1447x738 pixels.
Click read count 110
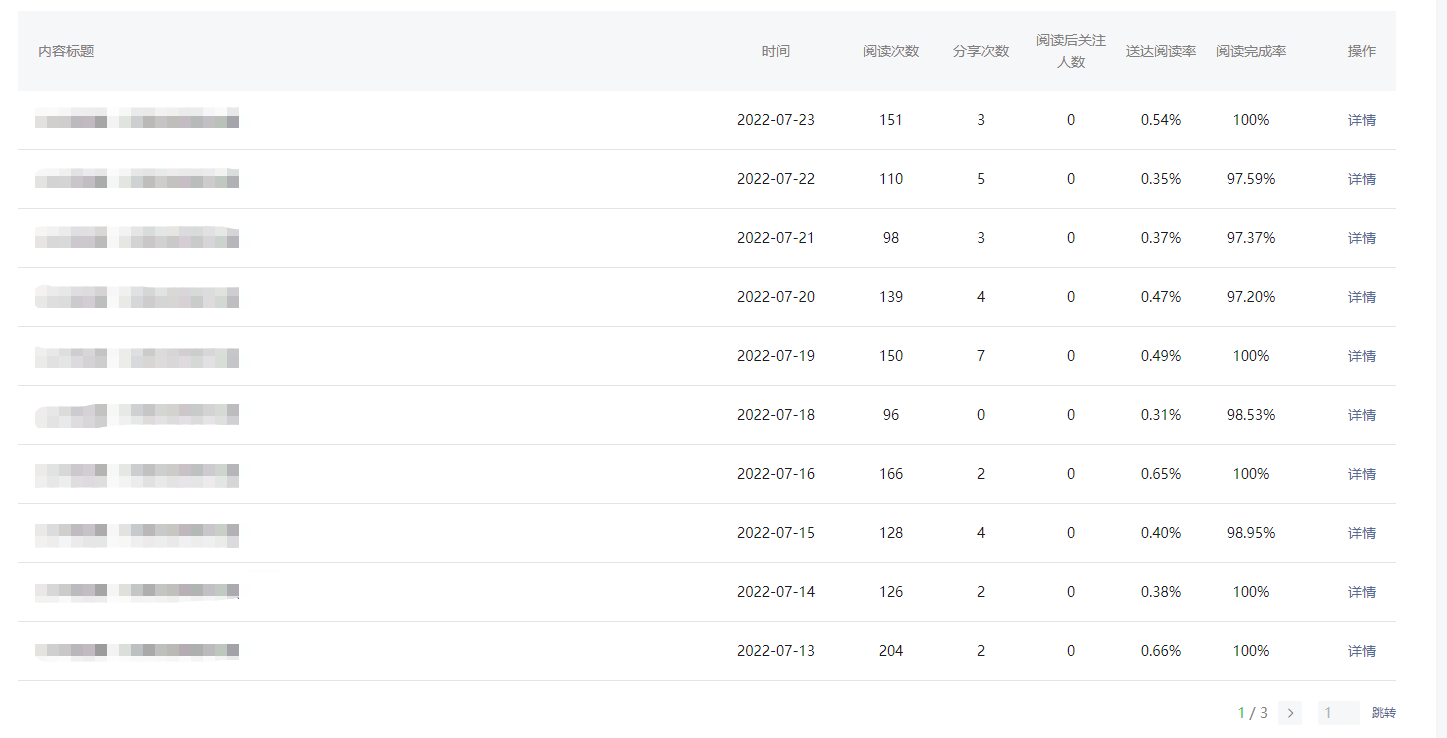click(x=891, y=179)
